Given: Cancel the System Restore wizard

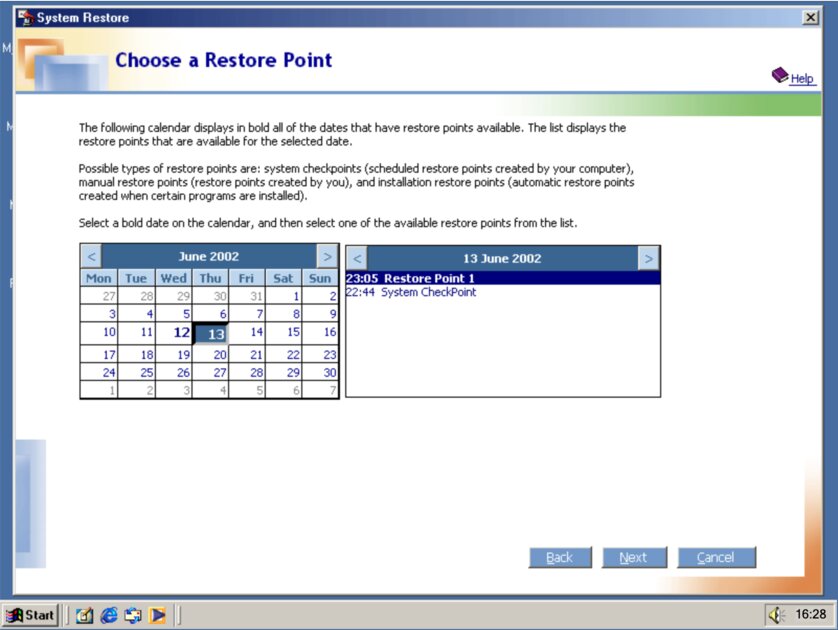Looking at the screenshot, I should [716, 557].
